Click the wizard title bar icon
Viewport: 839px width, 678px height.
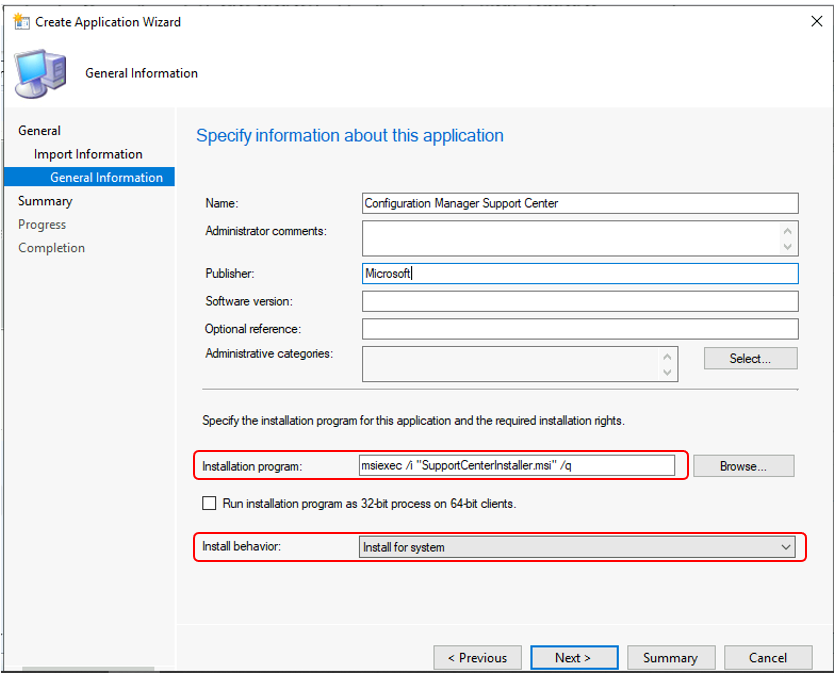pos(21,22)
